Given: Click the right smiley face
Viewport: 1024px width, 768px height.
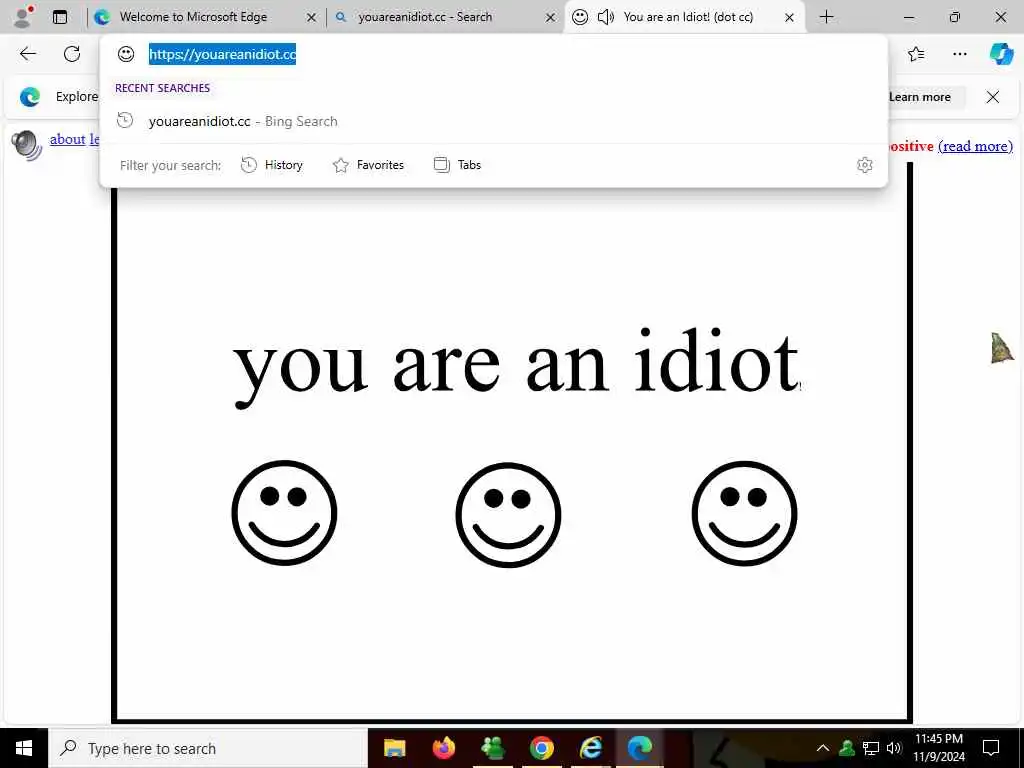Looking at the screenshot, I should (744, 513).
